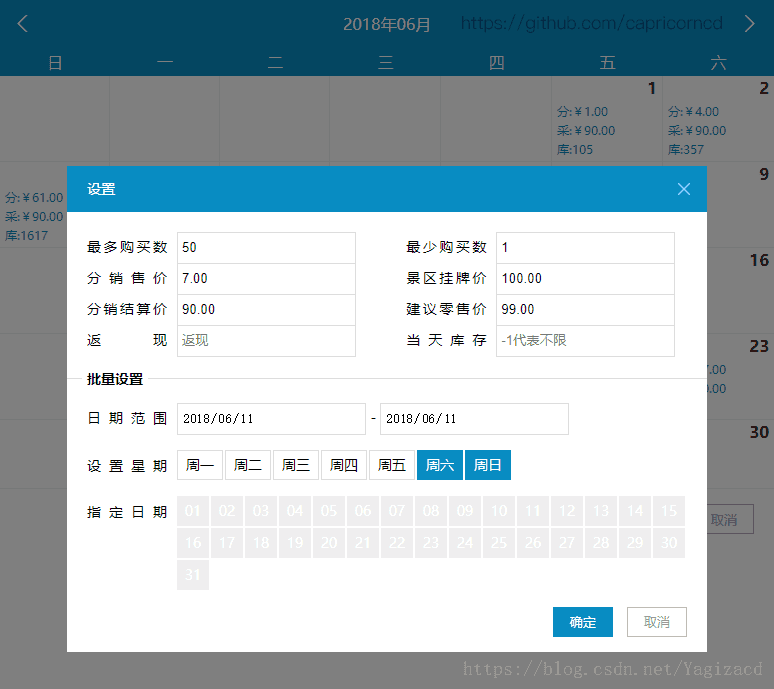Select calendar day 23 cell
This screenshot has width=774, height=689.
pyautogui.click(x=740, y=377)
